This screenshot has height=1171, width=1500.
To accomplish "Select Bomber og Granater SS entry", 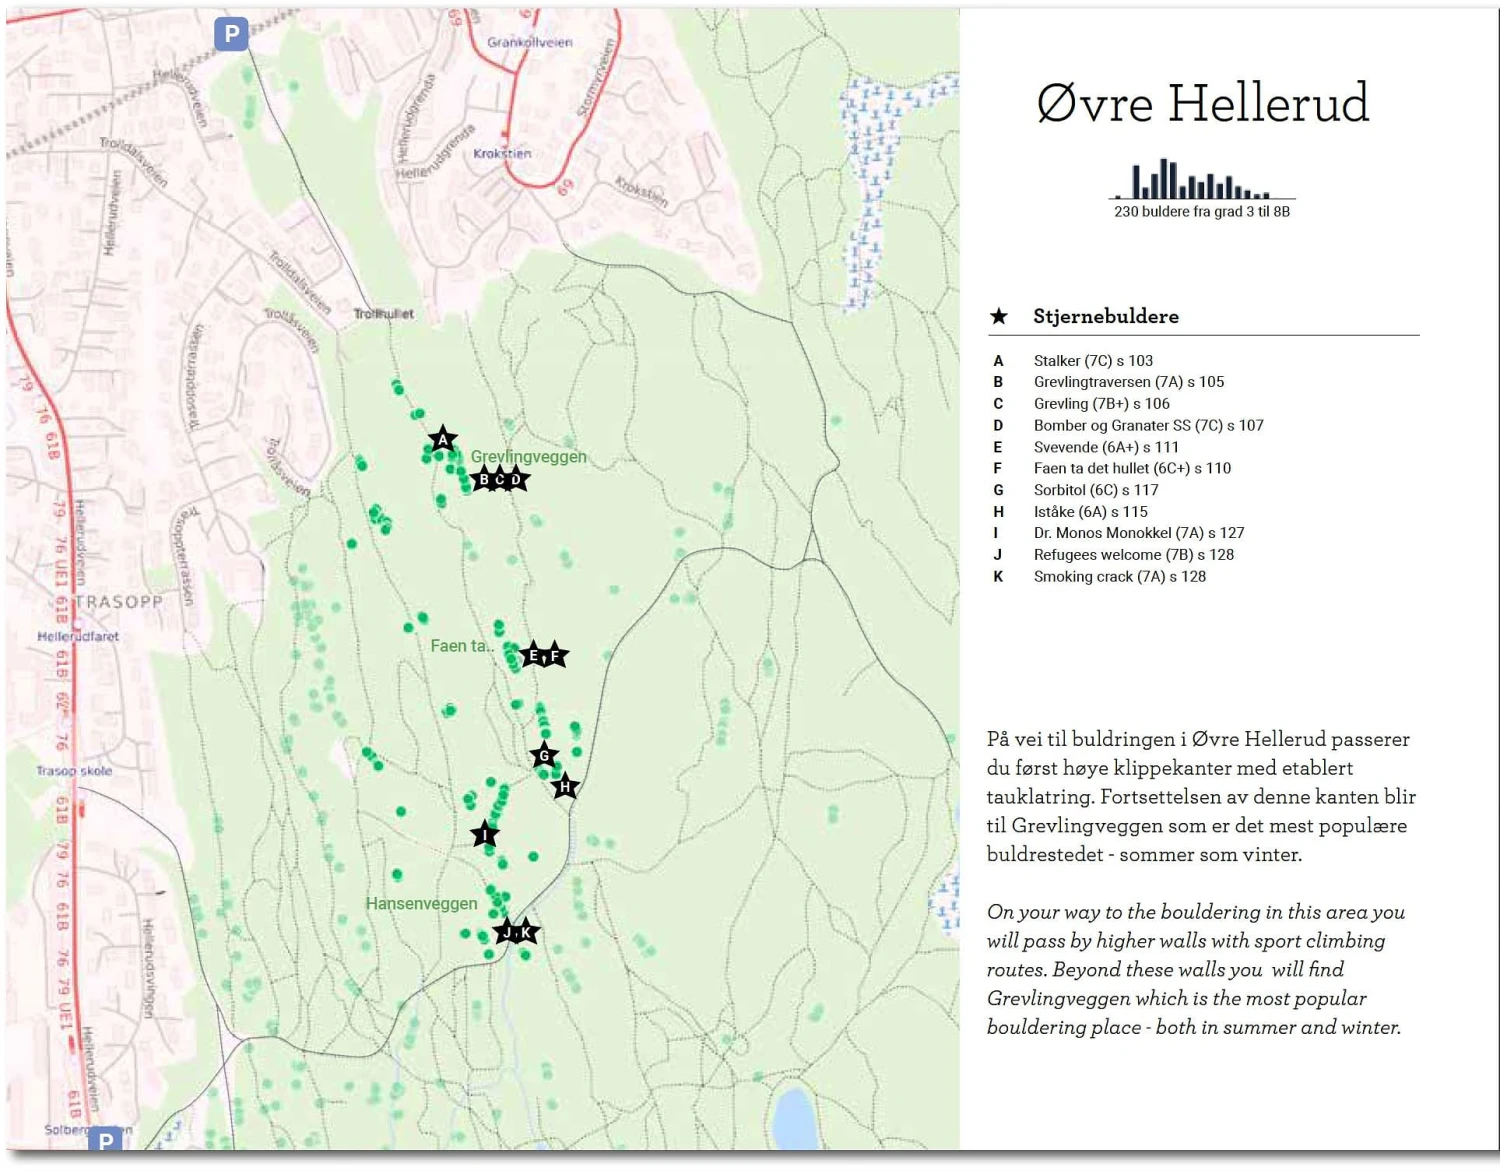I will point(1148,426).
